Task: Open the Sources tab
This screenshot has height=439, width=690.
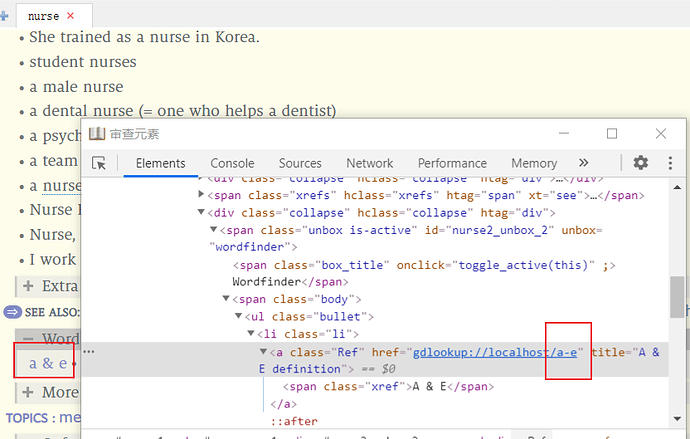Action: [x=300, y=163]
